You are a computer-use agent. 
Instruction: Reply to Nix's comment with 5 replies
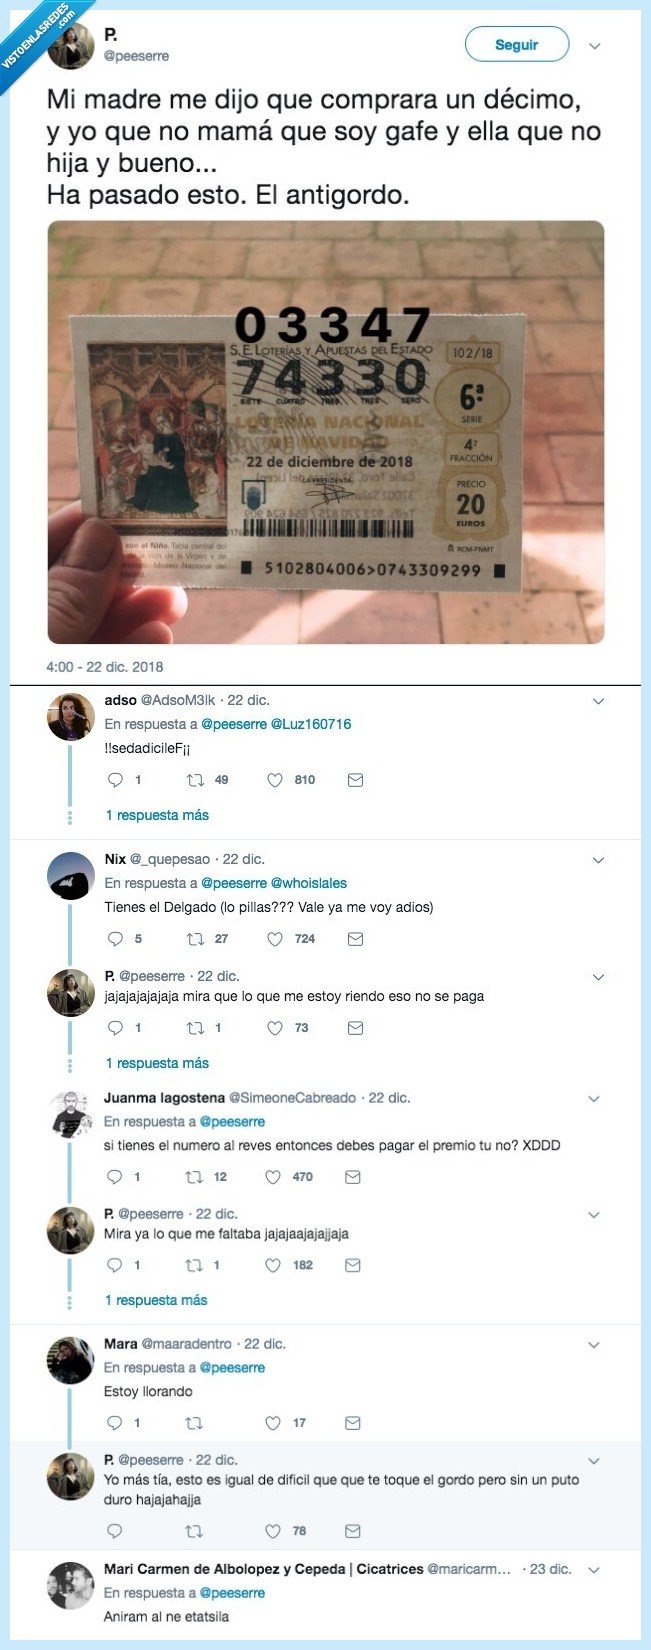pos(115,939)
